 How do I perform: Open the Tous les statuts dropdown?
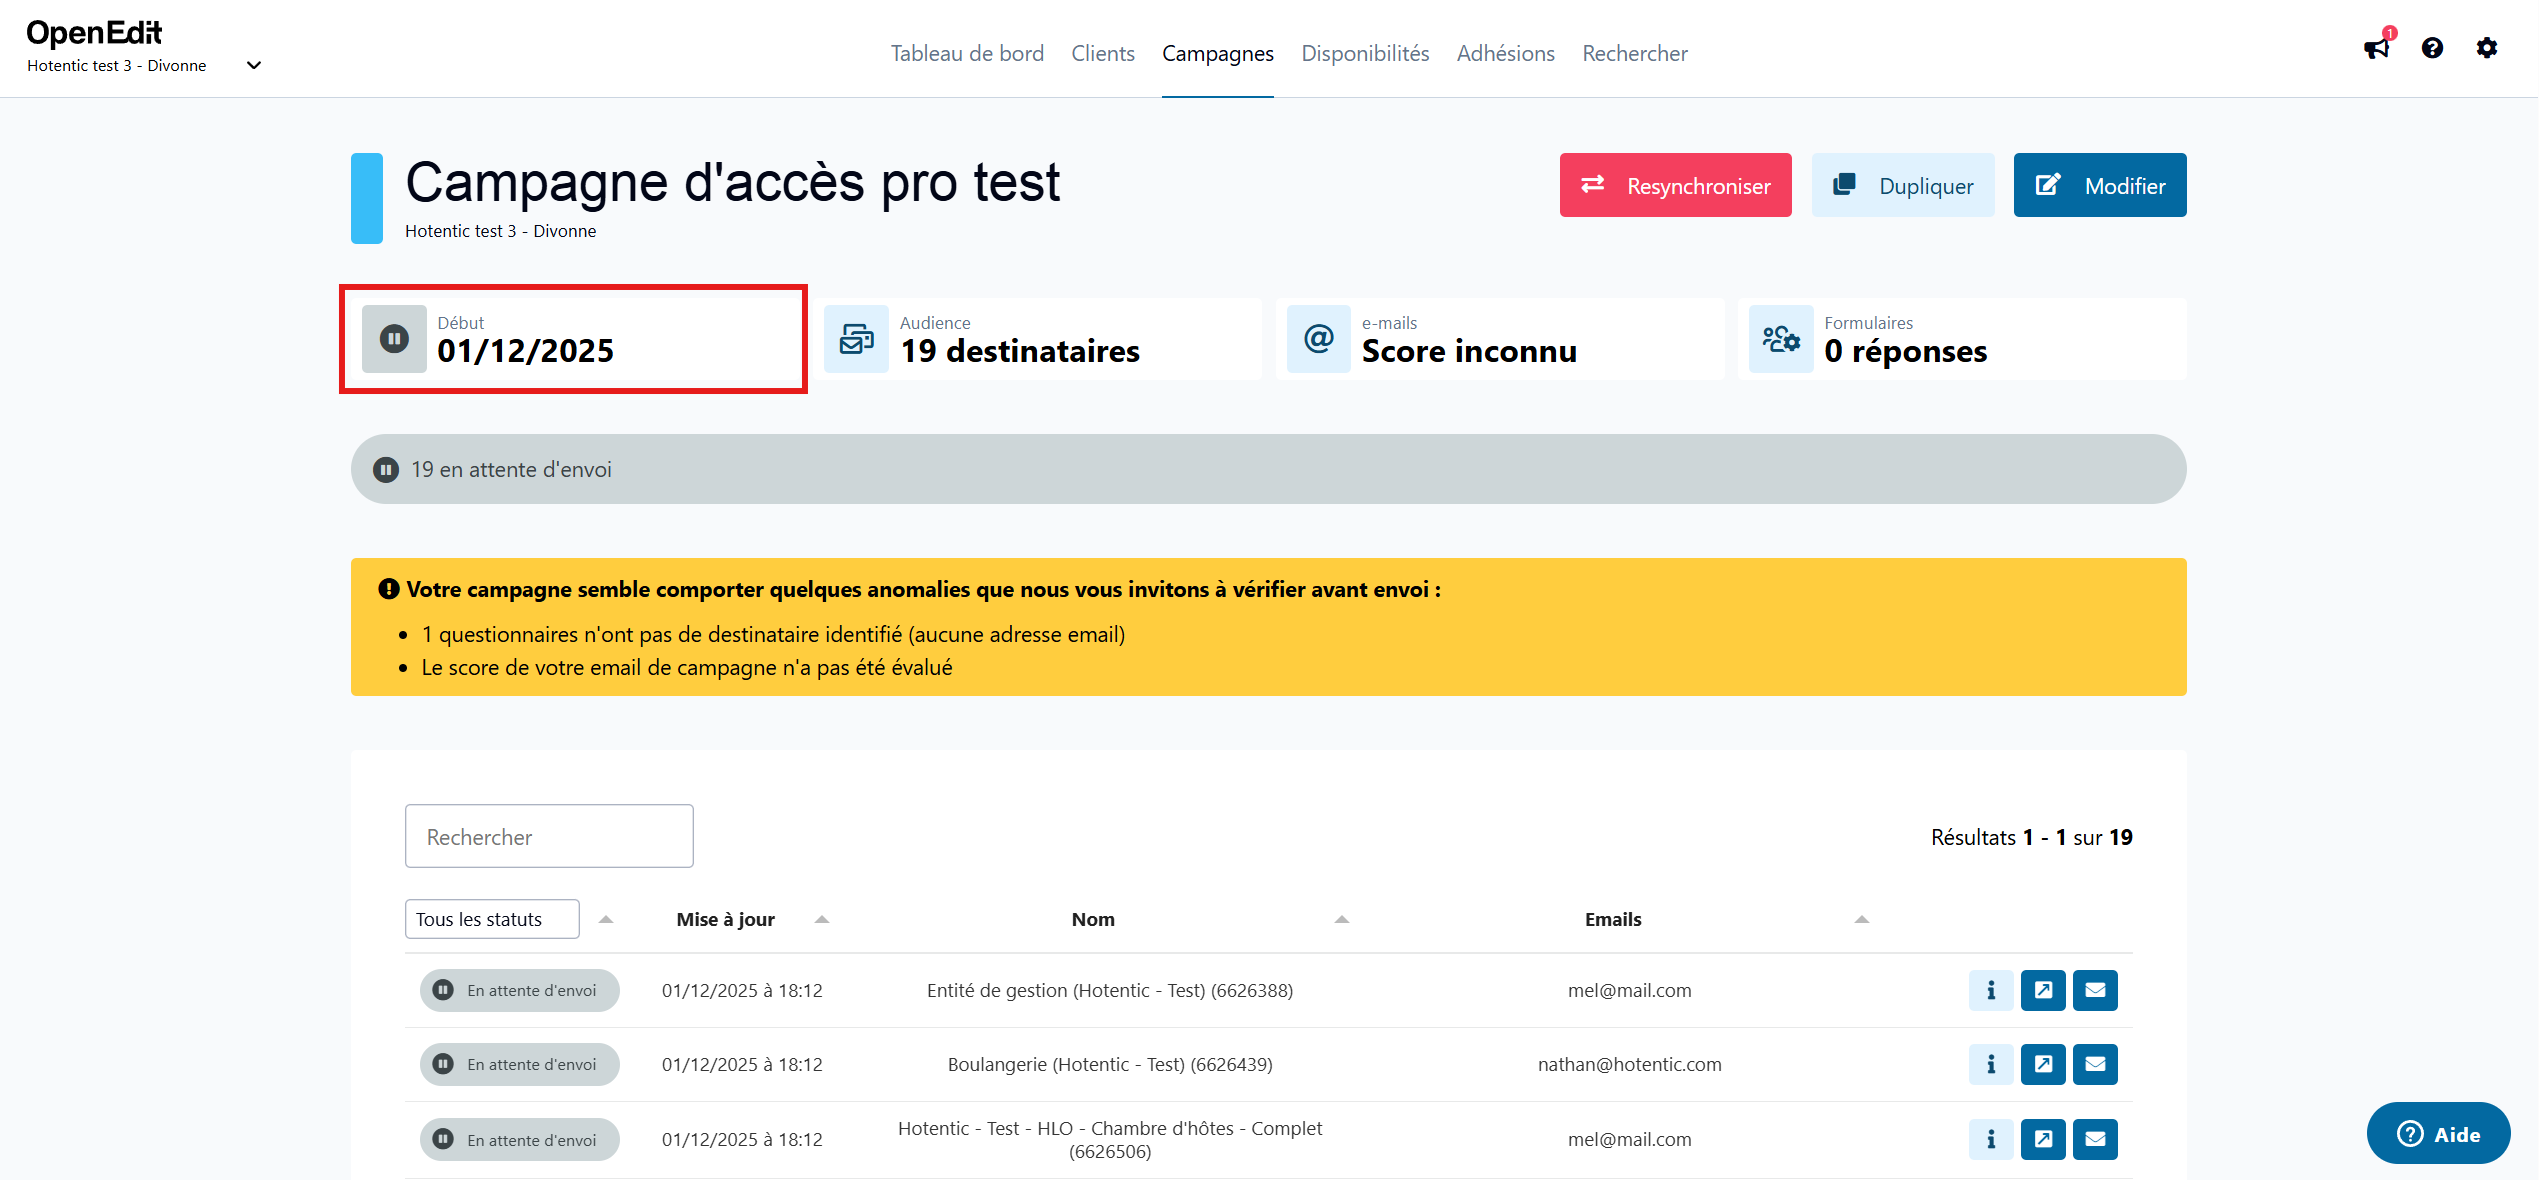(x=491, y=919)
